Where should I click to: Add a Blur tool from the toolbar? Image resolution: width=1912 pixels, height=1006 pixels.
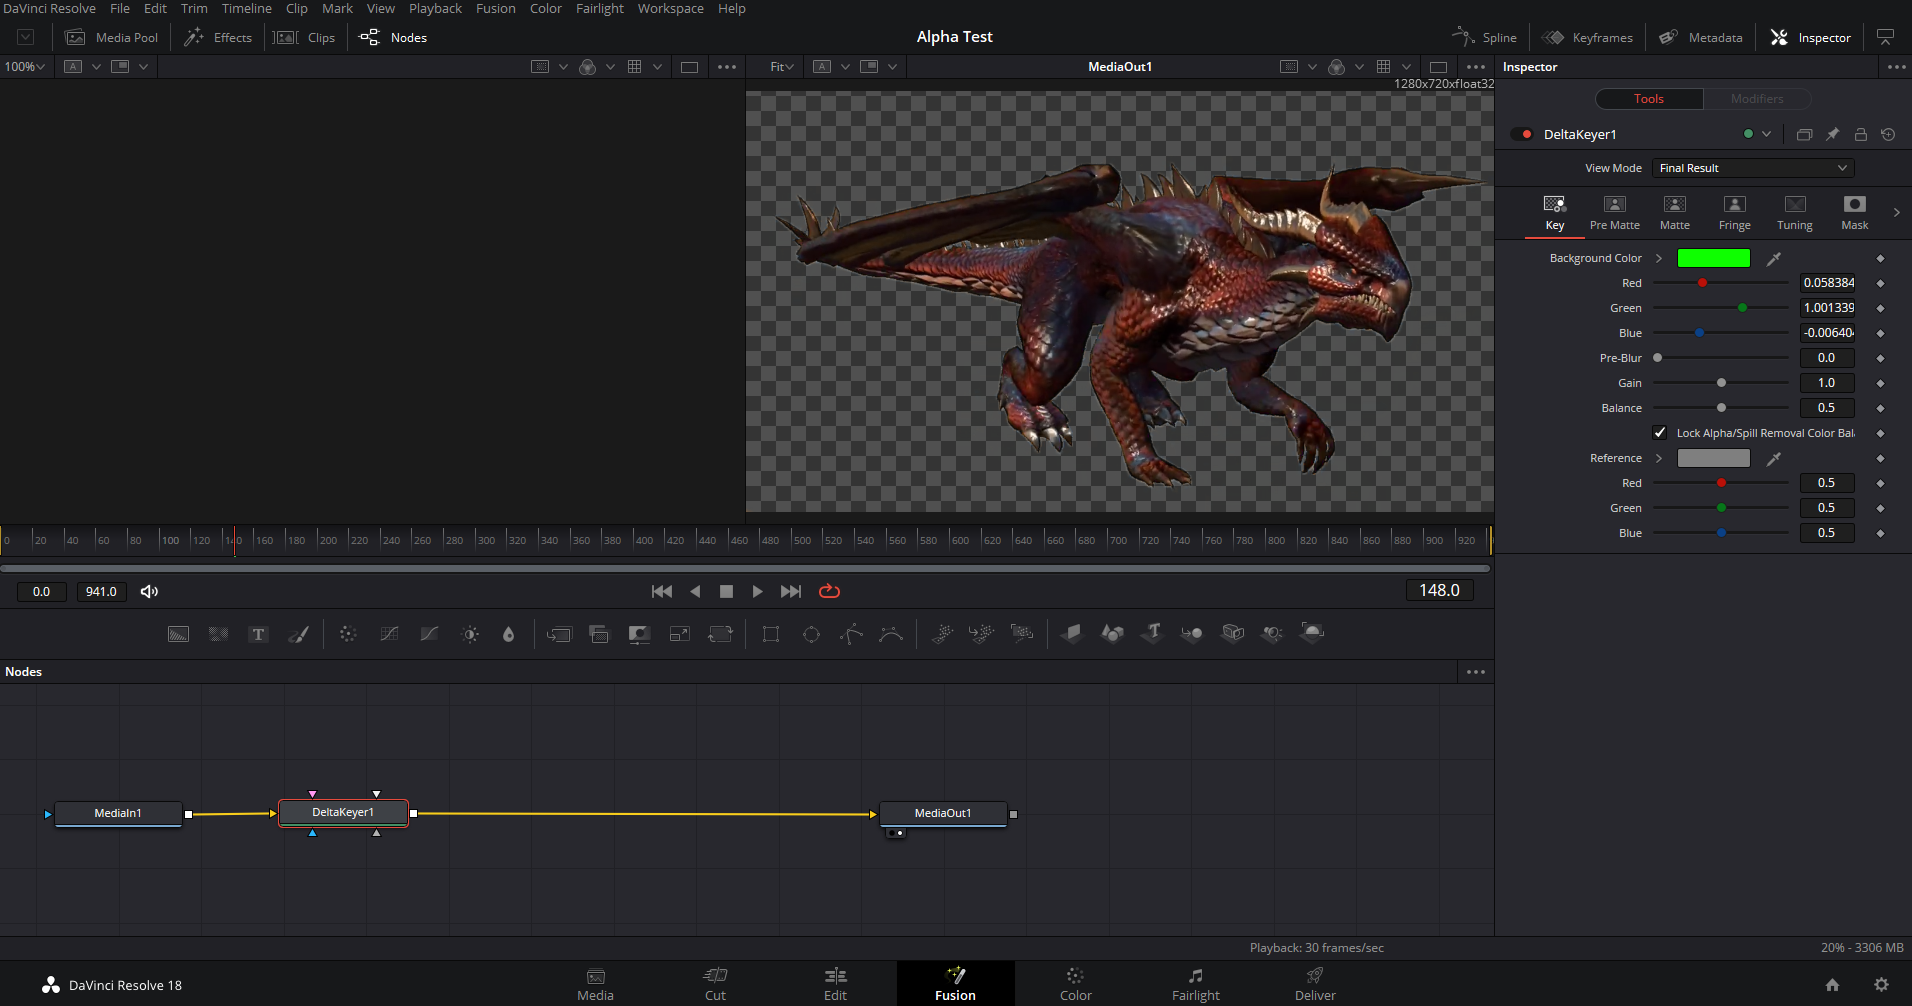point(508,634)
